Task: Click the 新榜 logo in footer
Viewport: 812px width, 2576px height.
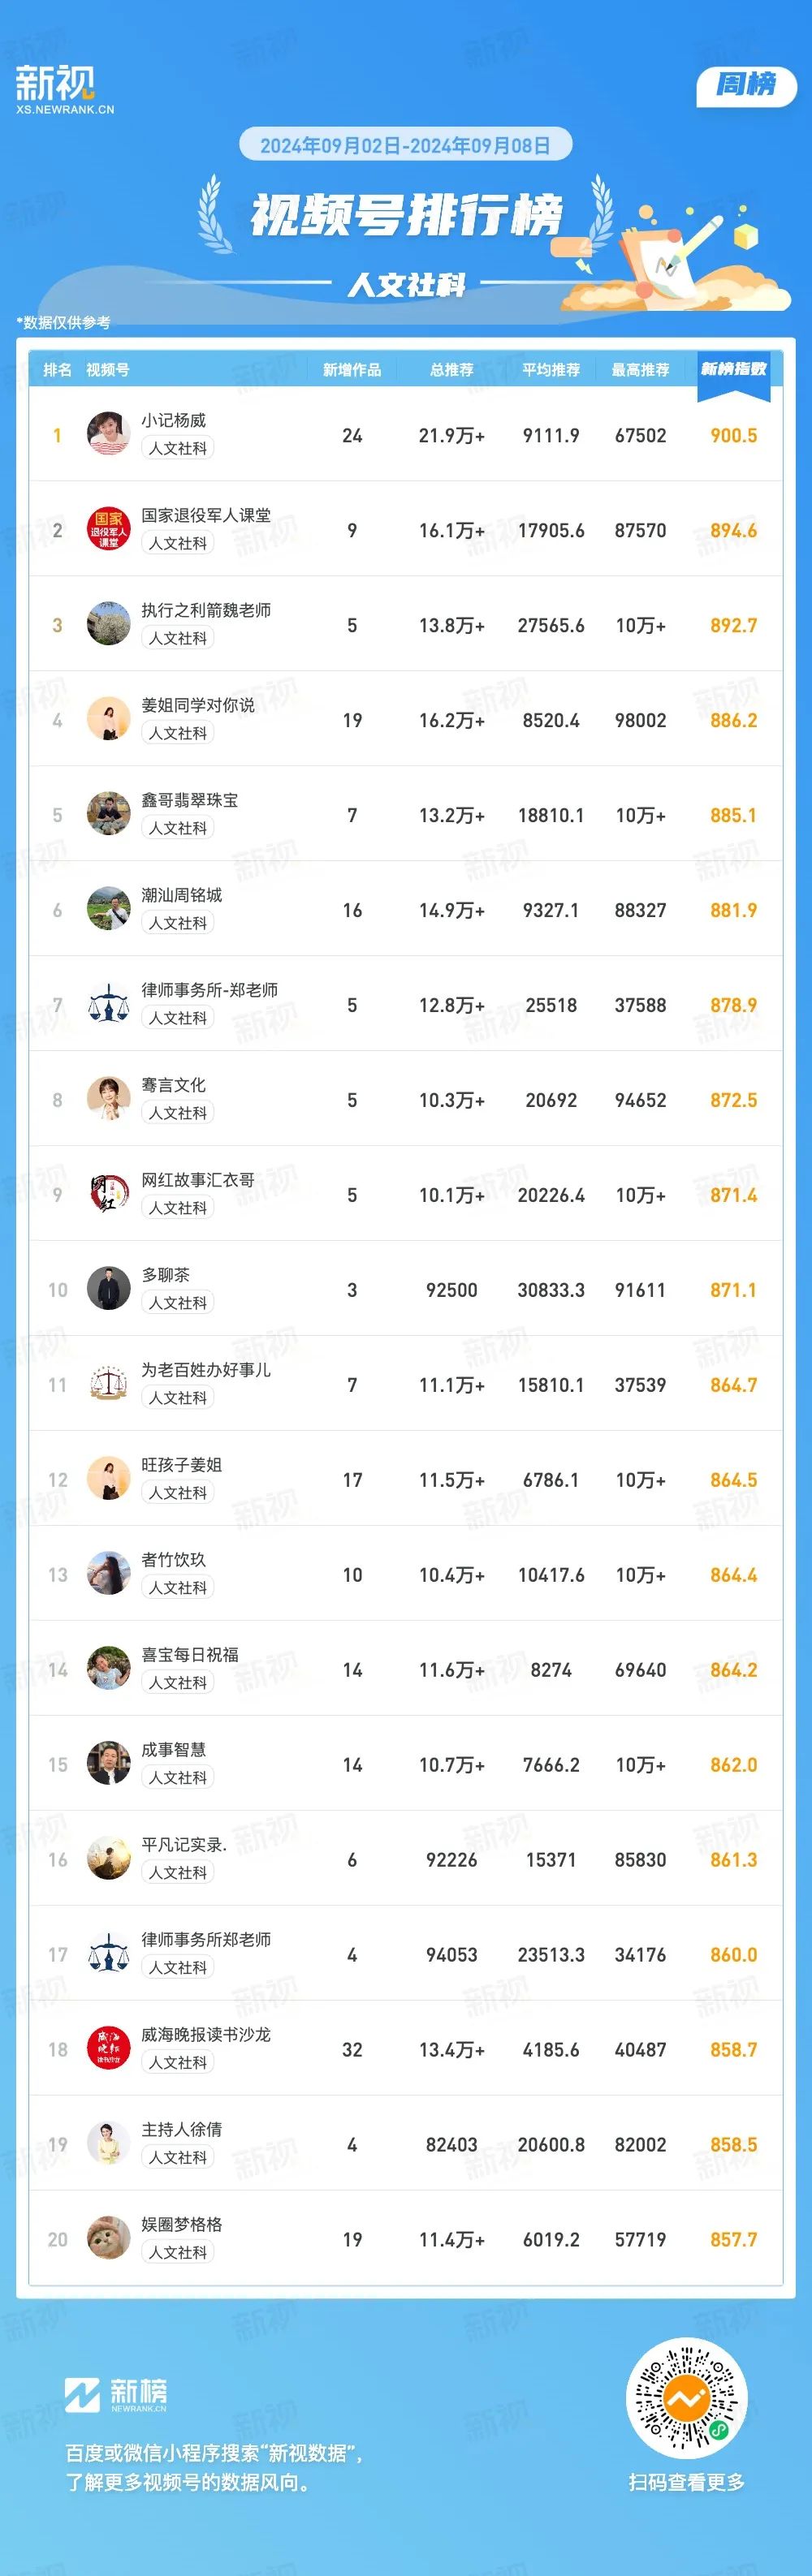Action: (116, 2393)
